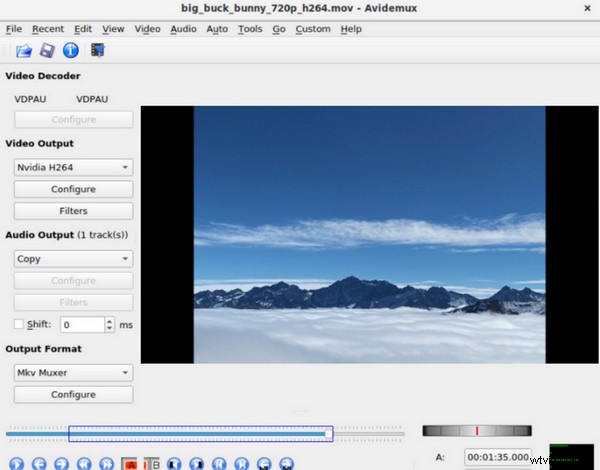Step back one frame with left arrow
This screenshot has width=600, height=470.
[39, 464]
